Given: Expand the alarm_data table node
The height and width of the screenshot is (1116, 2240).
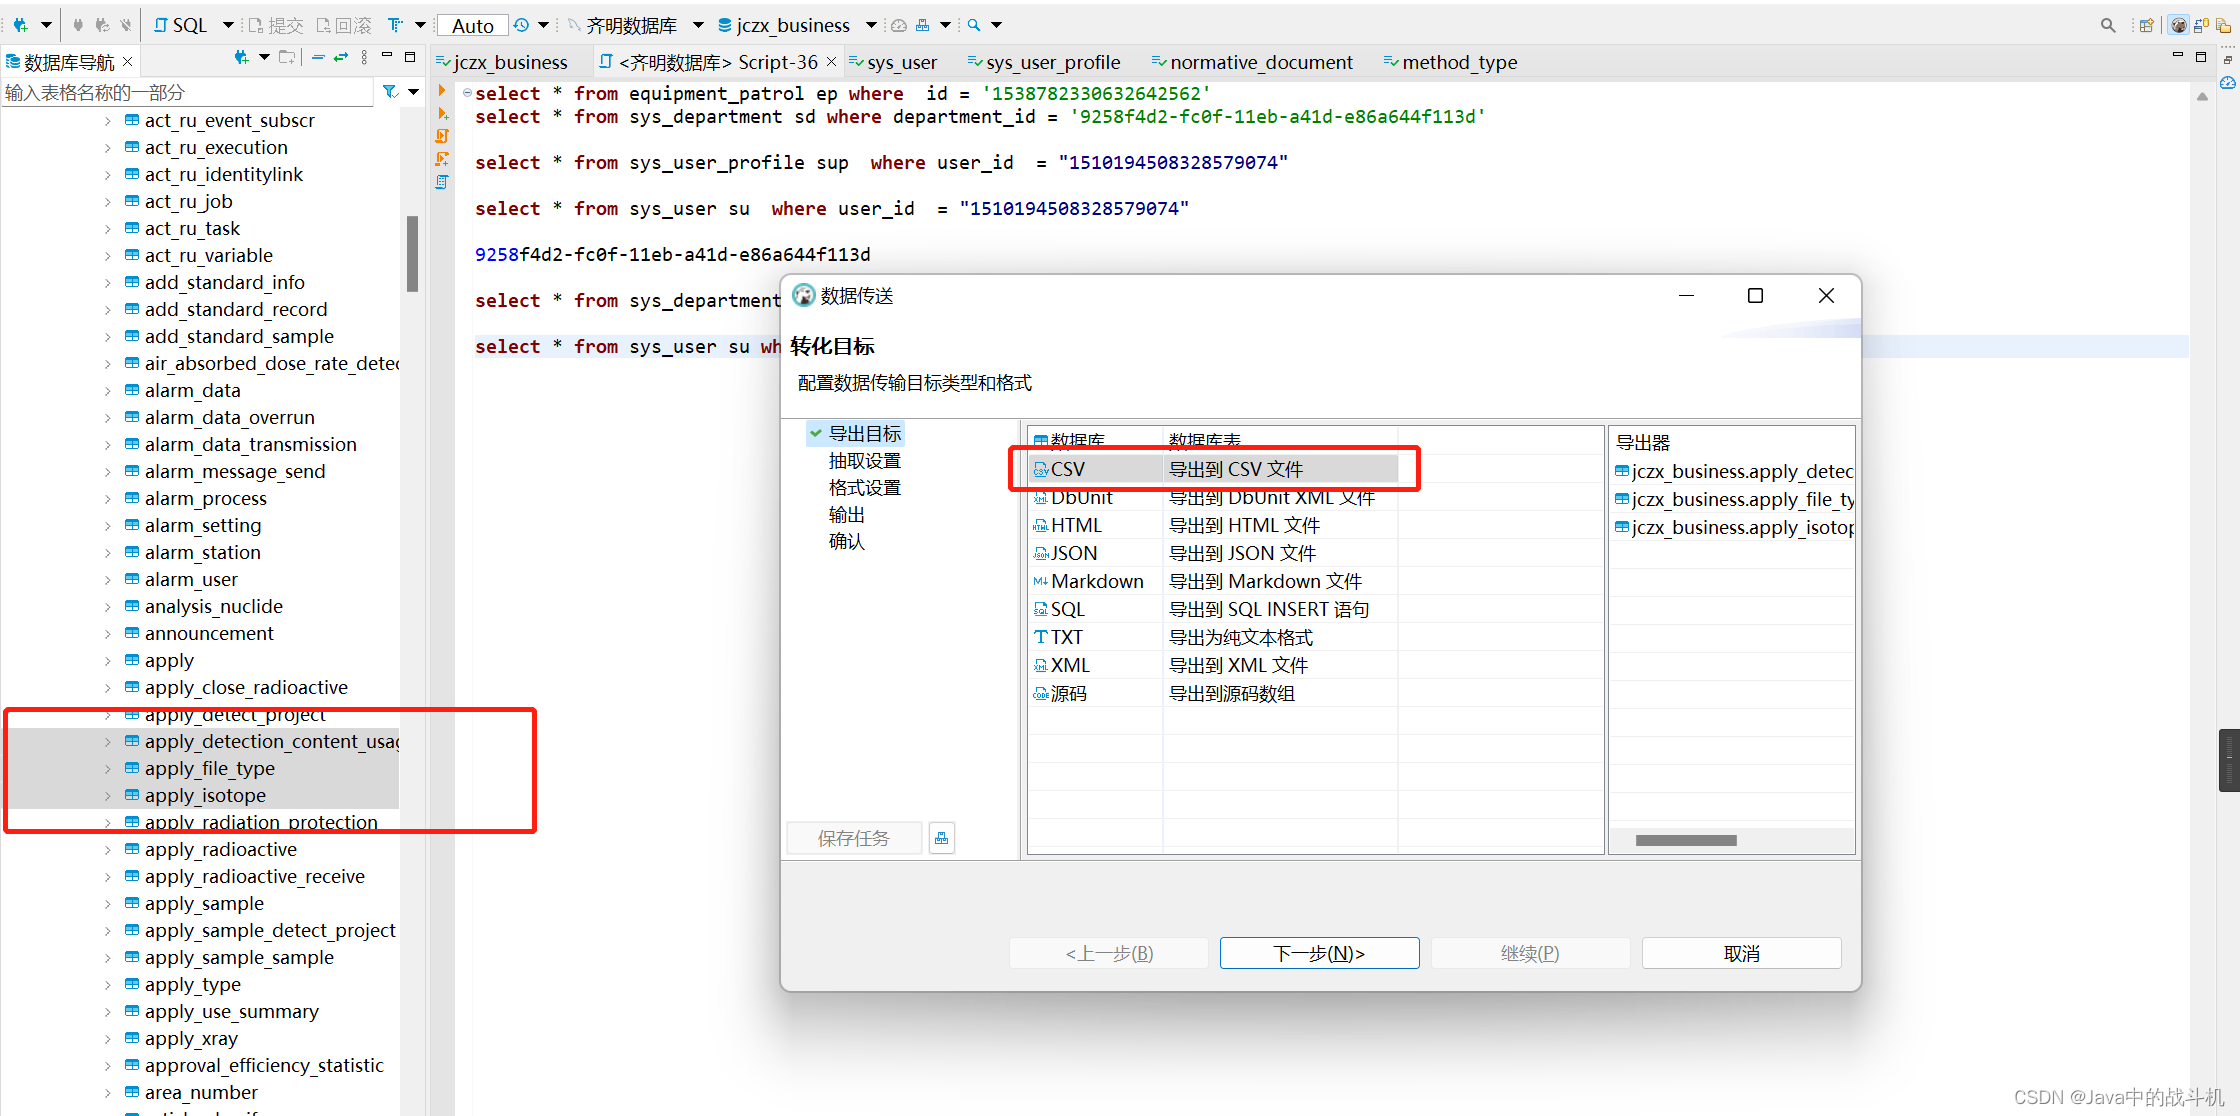Looking at the screenshot, I should coord(108,391).
